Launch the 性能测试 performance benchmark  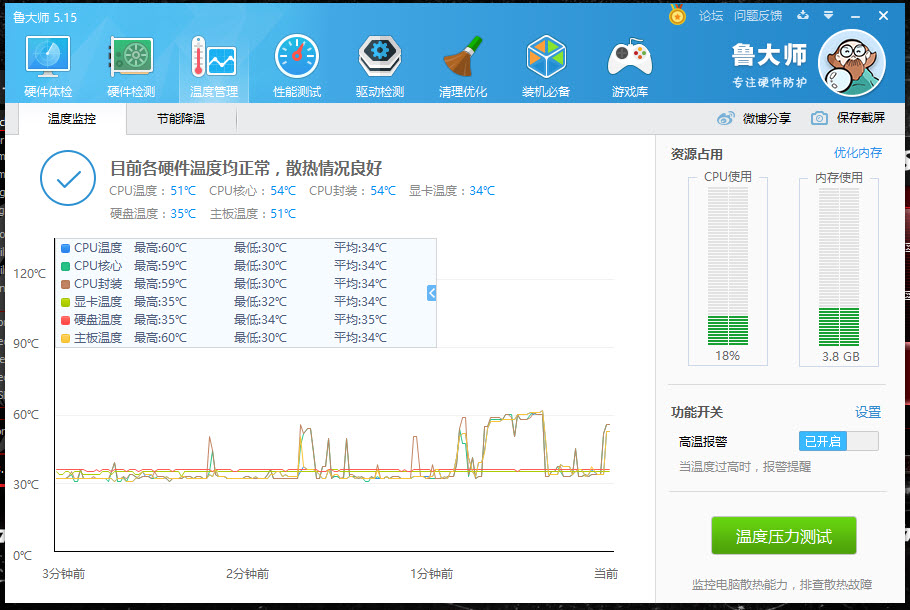pos(296,63)
